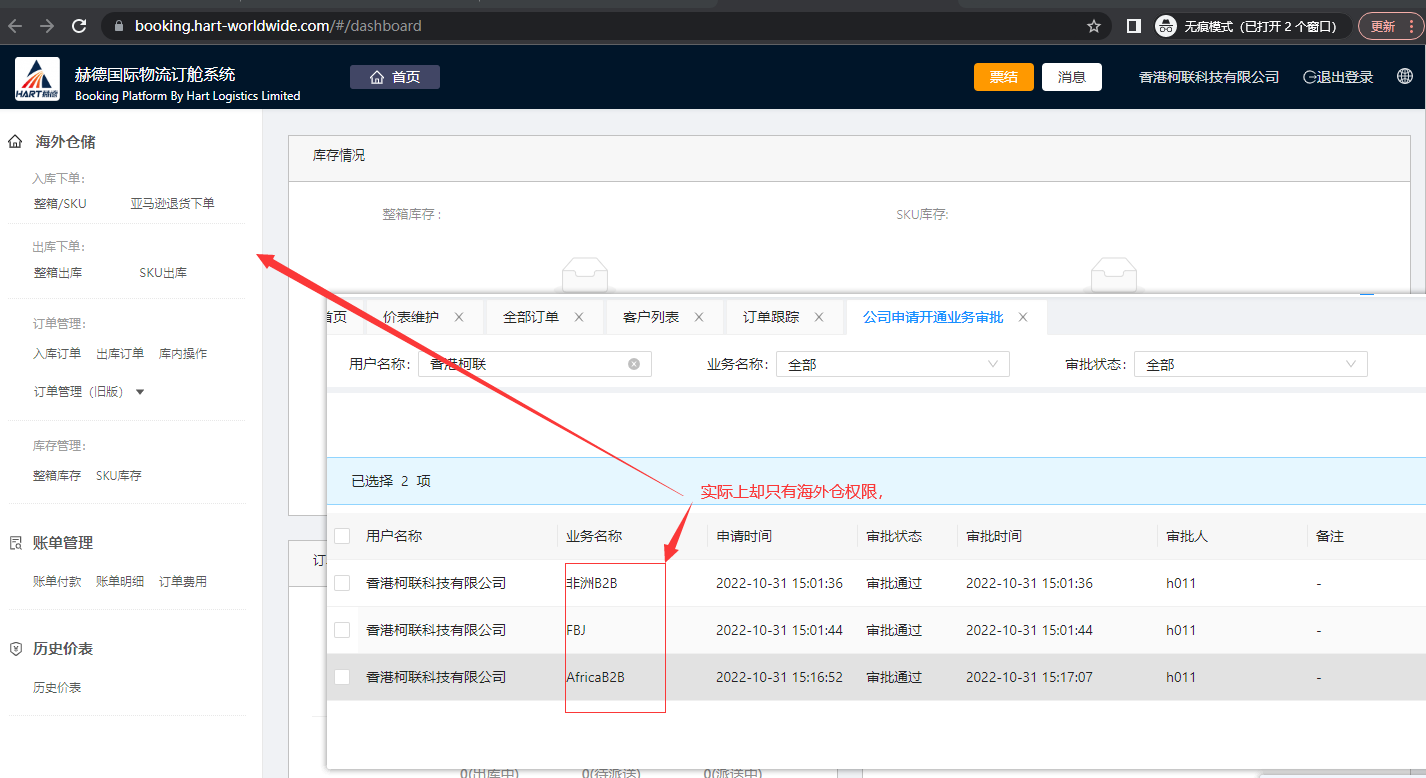Image resolution: width=1426 pixels, height=778 pixels.
Task: Tick the select-all checkbox in table header
Action: coord(342,536)
